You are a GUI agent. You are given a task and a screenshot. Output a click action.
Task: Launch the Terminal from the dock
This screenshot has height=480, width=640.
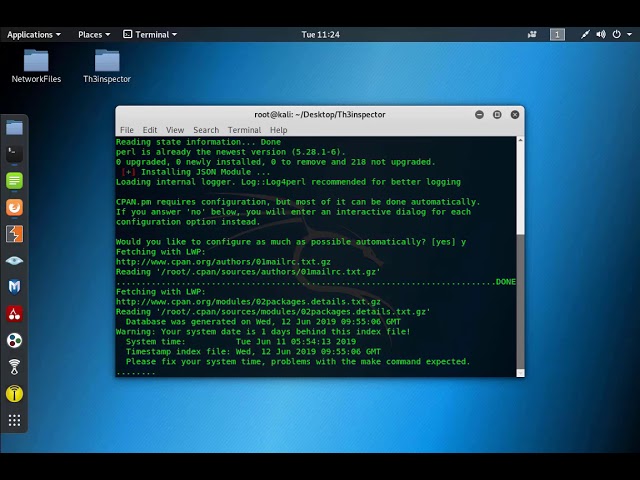(x=14, y=154)
